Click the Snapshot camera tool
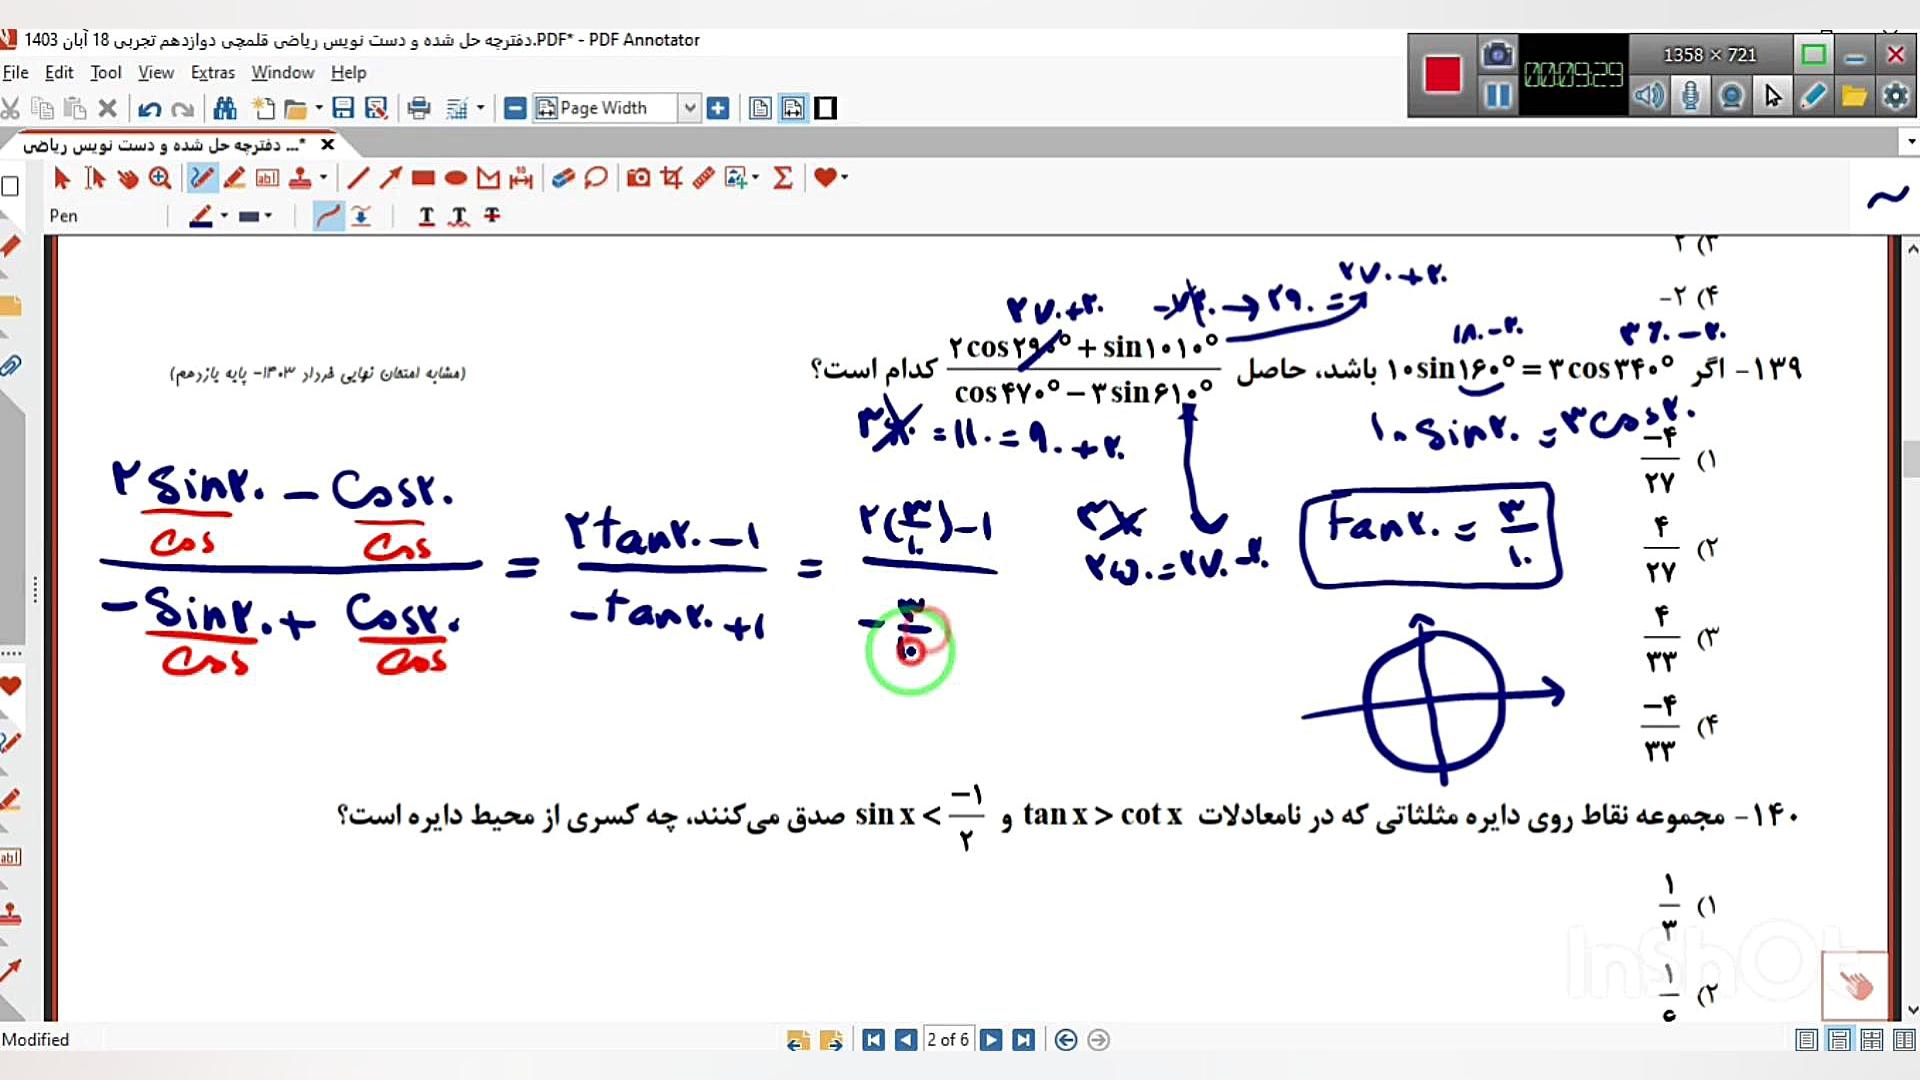The width and height of the screenshot is (1920, 1080). click(x=638, y=178)
